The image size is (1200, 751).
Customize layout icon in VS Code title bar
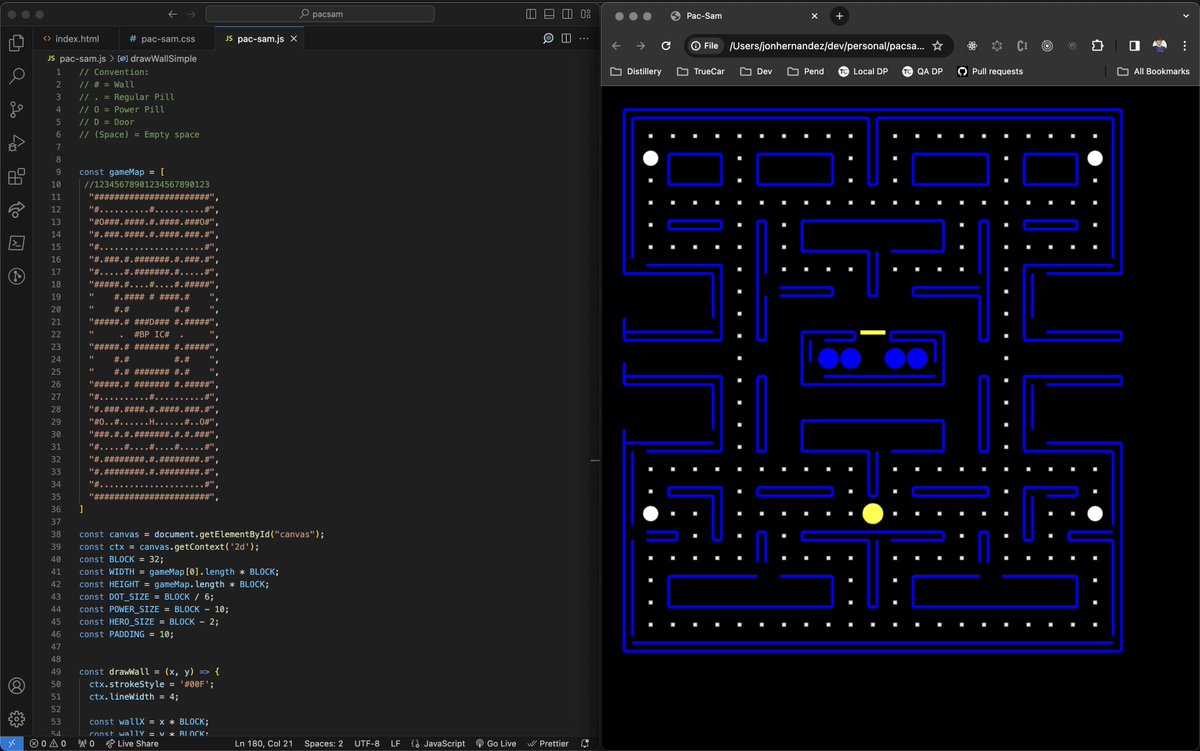click(x=584, y=15)
